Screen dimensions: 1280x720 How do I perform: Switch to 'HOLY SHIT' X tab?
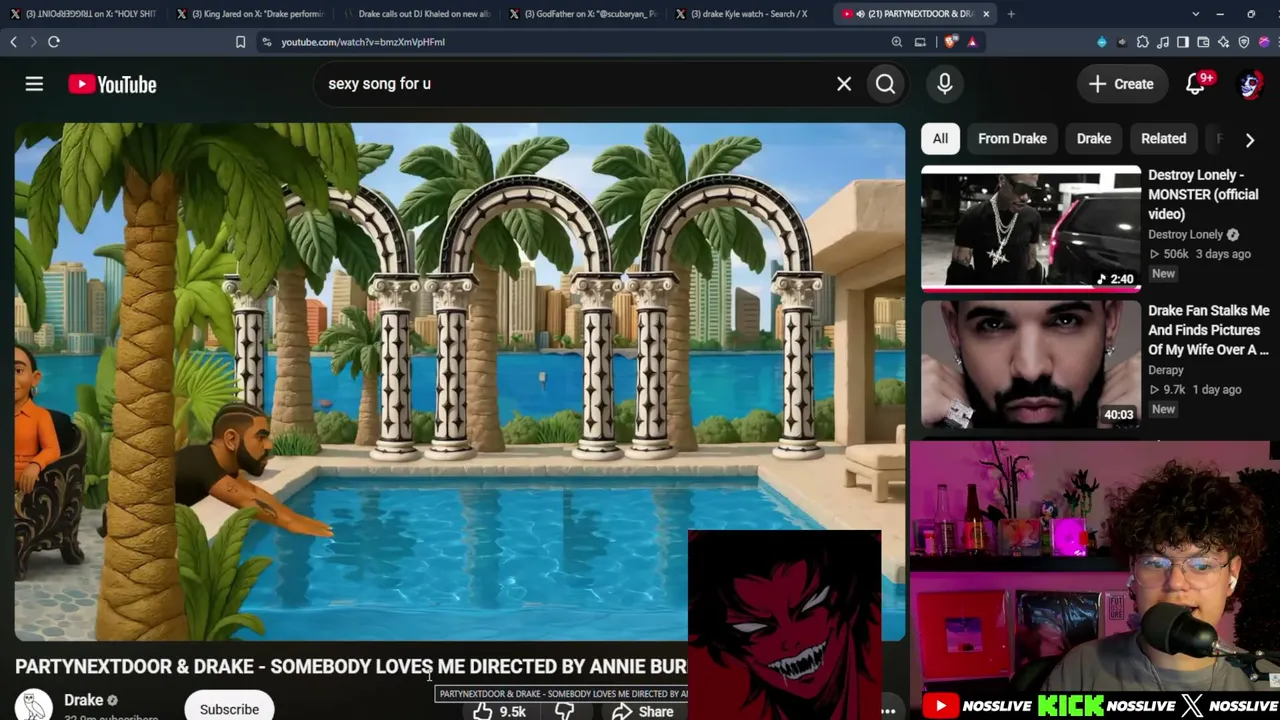[x=84, y=14]
